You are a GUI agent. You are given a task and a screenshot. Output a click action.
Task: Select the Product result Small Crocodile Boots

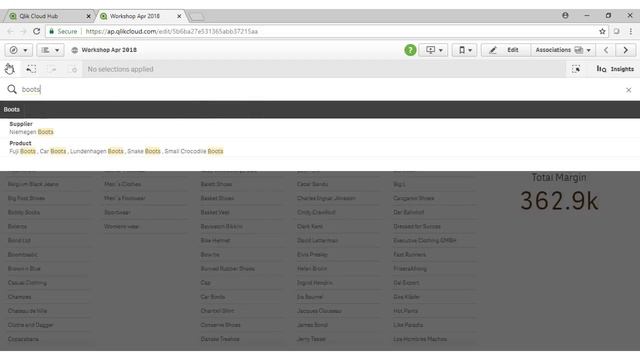(194, 151)
